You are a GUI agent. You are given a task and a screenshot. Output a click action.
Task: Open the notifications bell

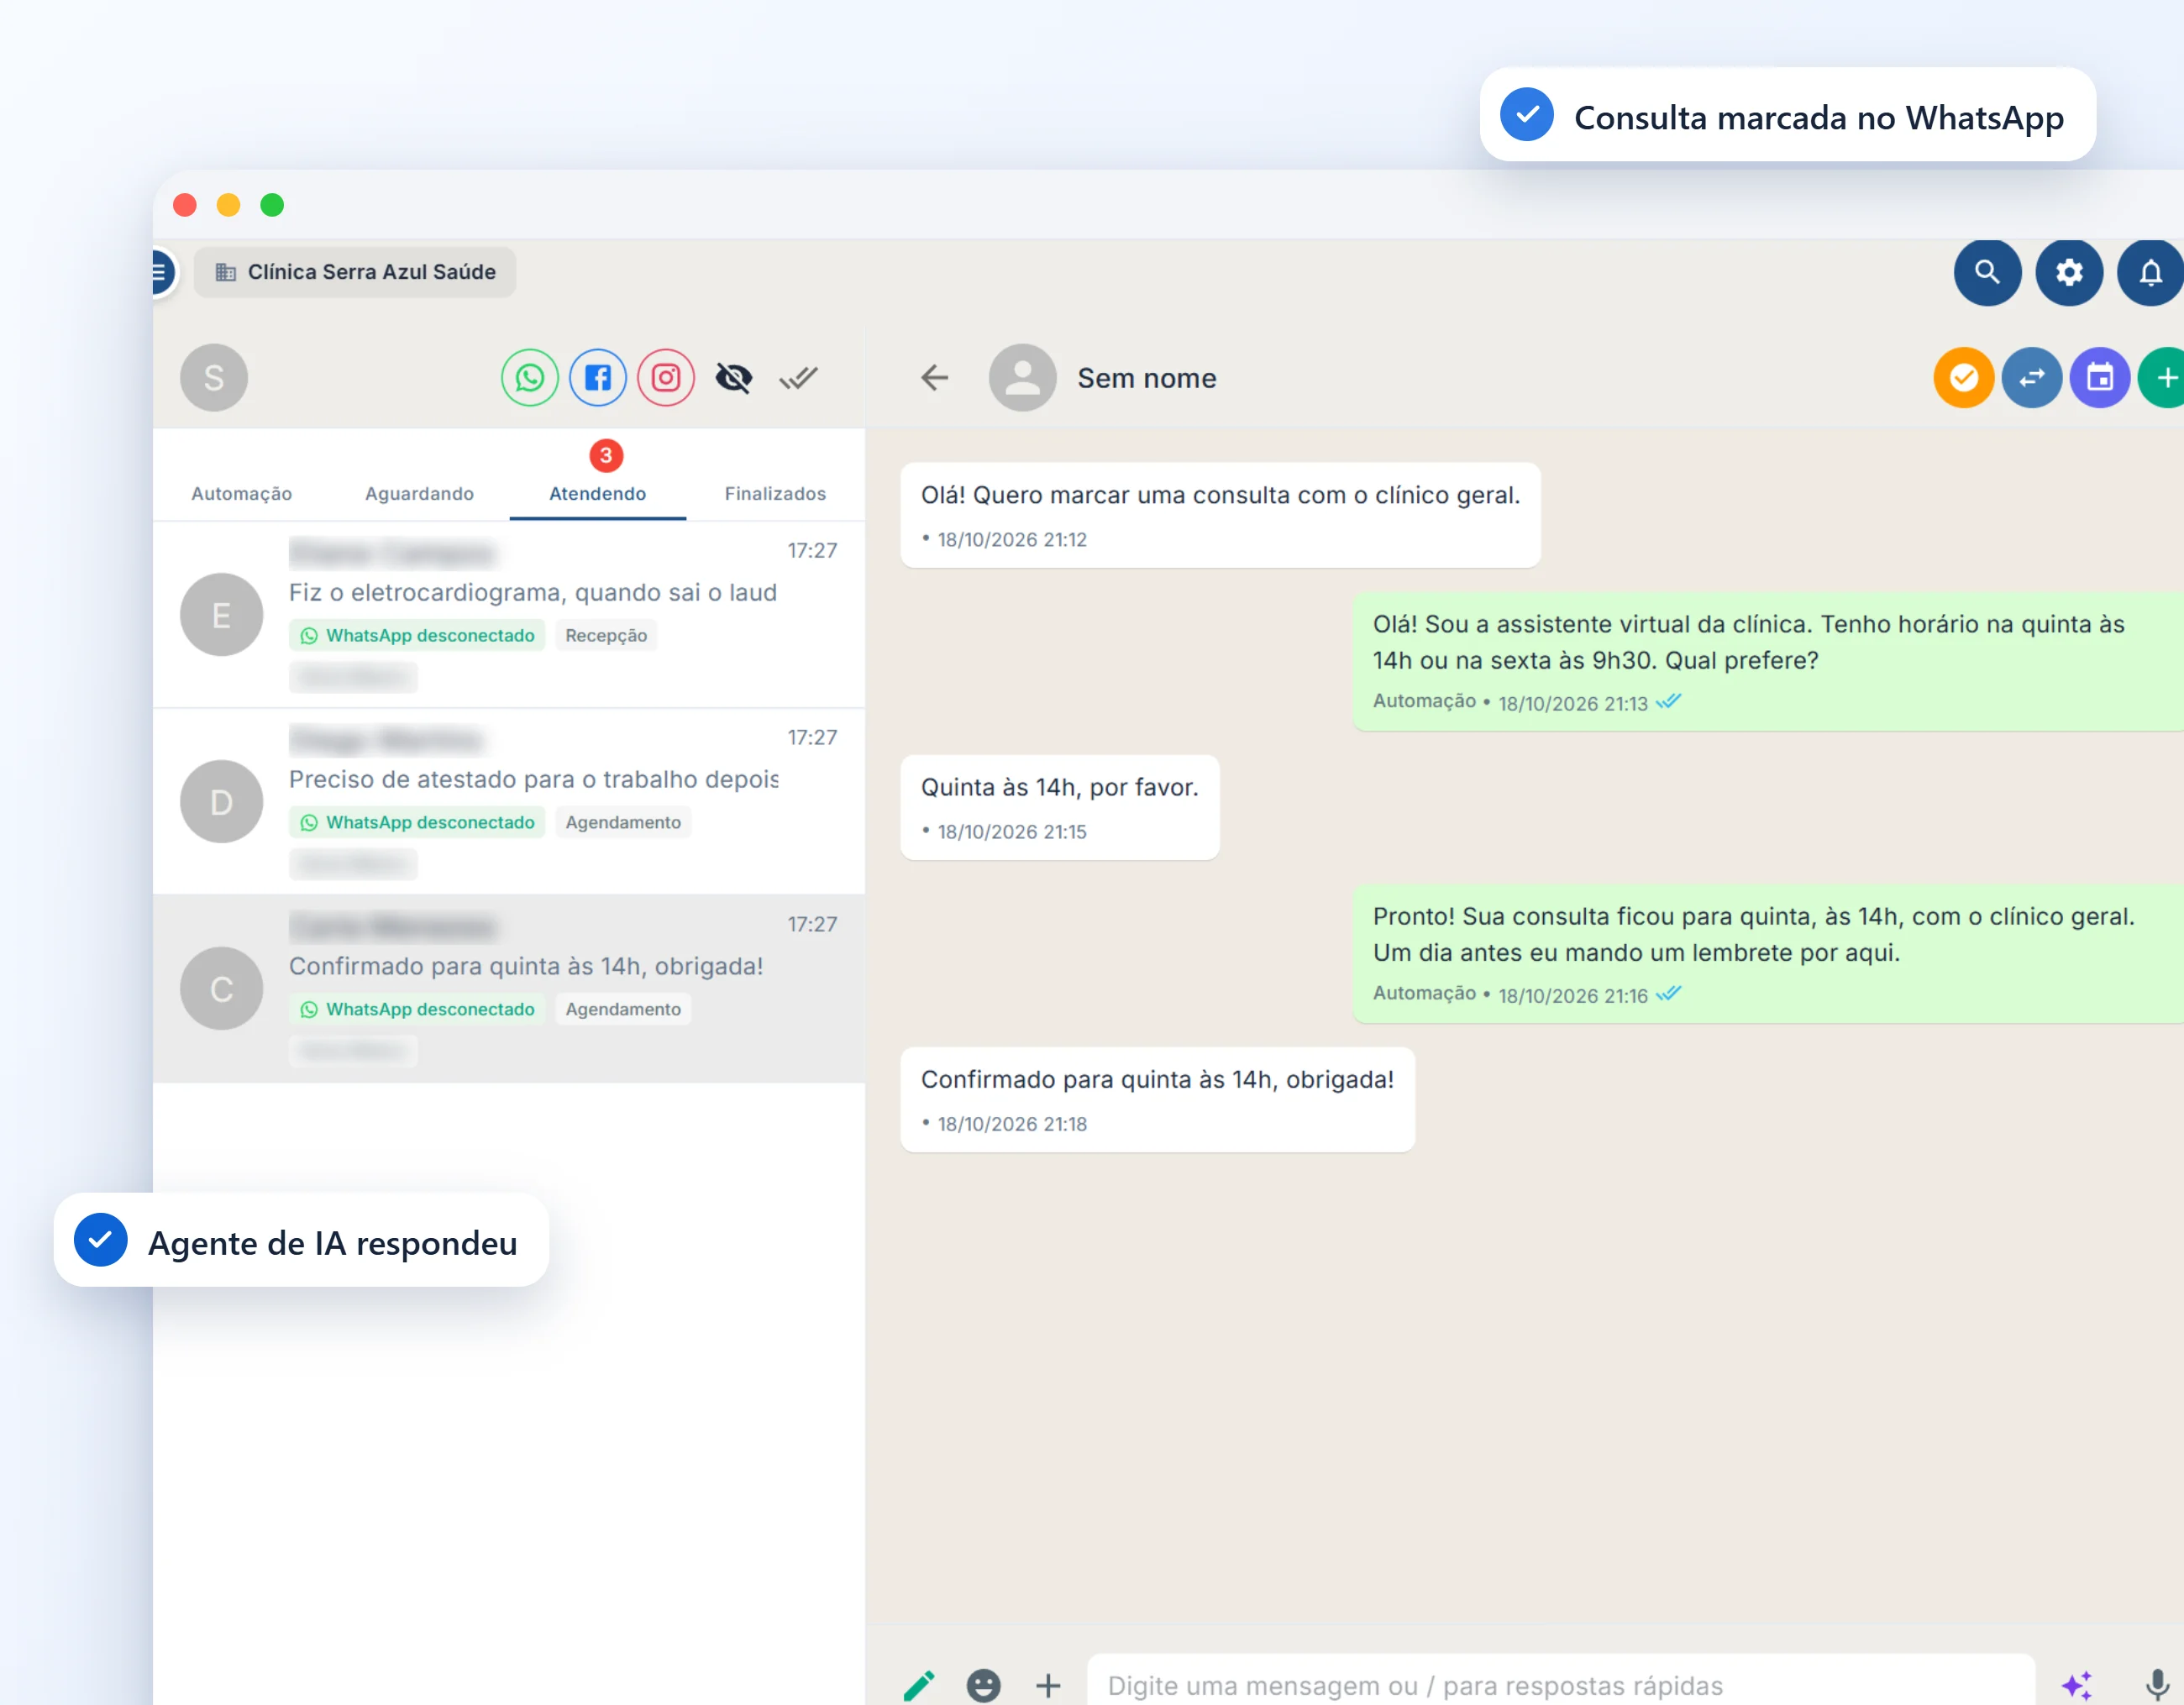[2150, 272]
